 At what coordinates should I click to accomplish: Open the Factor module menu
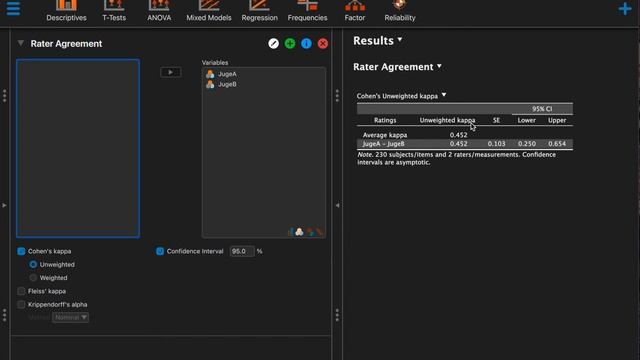[x=355, y=11]
